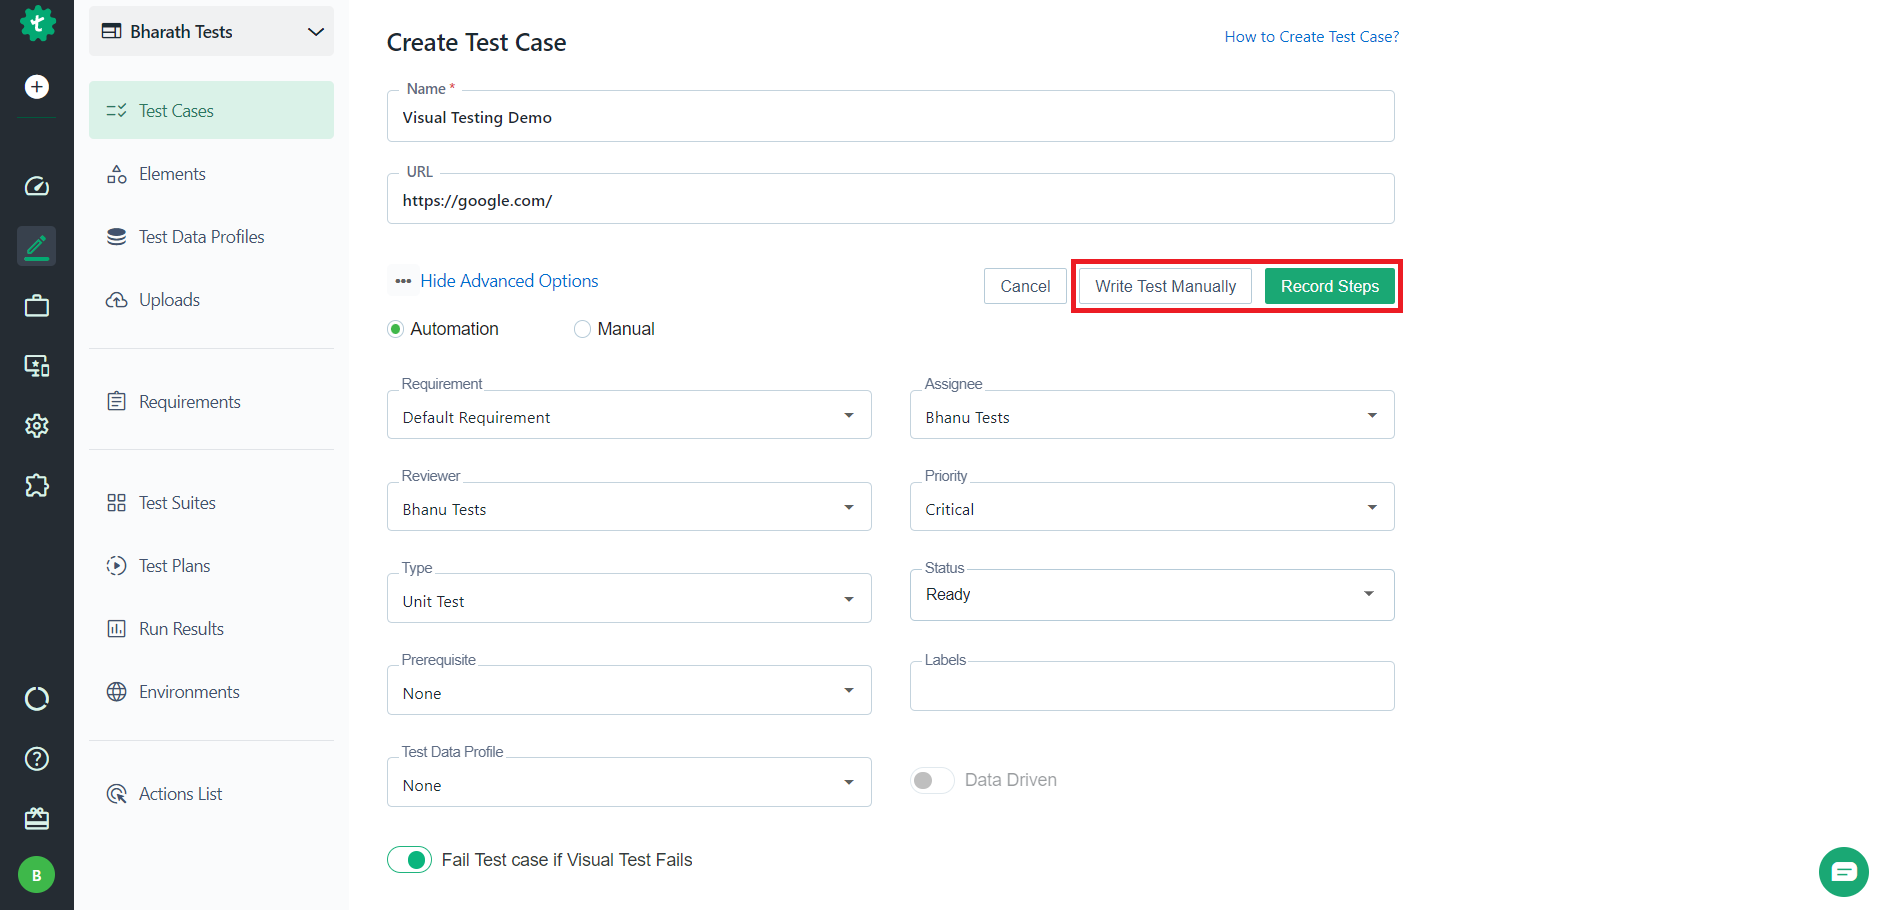The width and height of the screenshot is (1890, 910).
Task: Open the help question mark icon
Action: pyautogui.click(x=37, y=759)
